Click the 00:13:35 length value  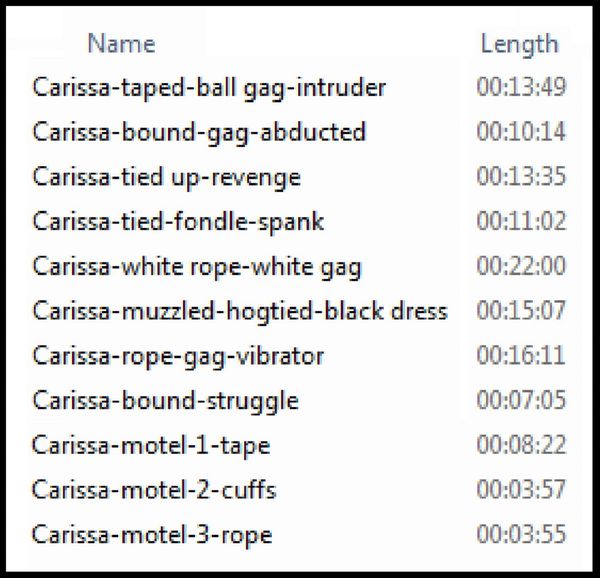(521, 176)
